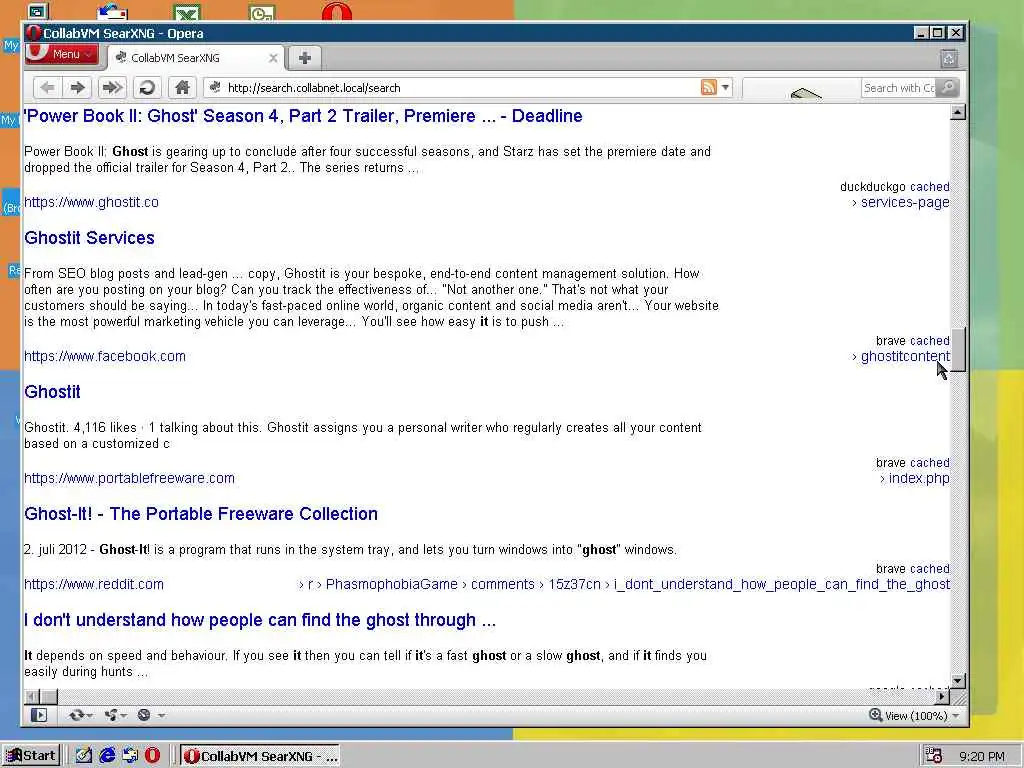Open 'I don't understand how people can find the ghost' result
The width and height of the screenshot is (1024, 768).
tap(260, 620)
